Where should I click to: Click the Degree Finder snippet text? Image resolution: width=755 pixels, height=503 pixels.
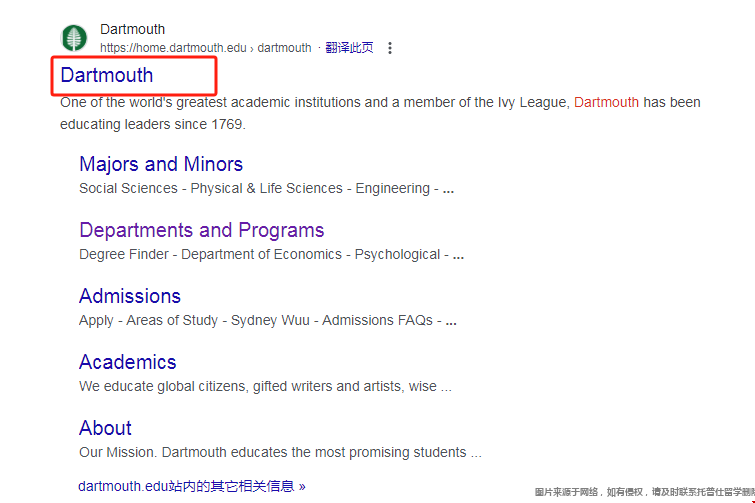126,254
